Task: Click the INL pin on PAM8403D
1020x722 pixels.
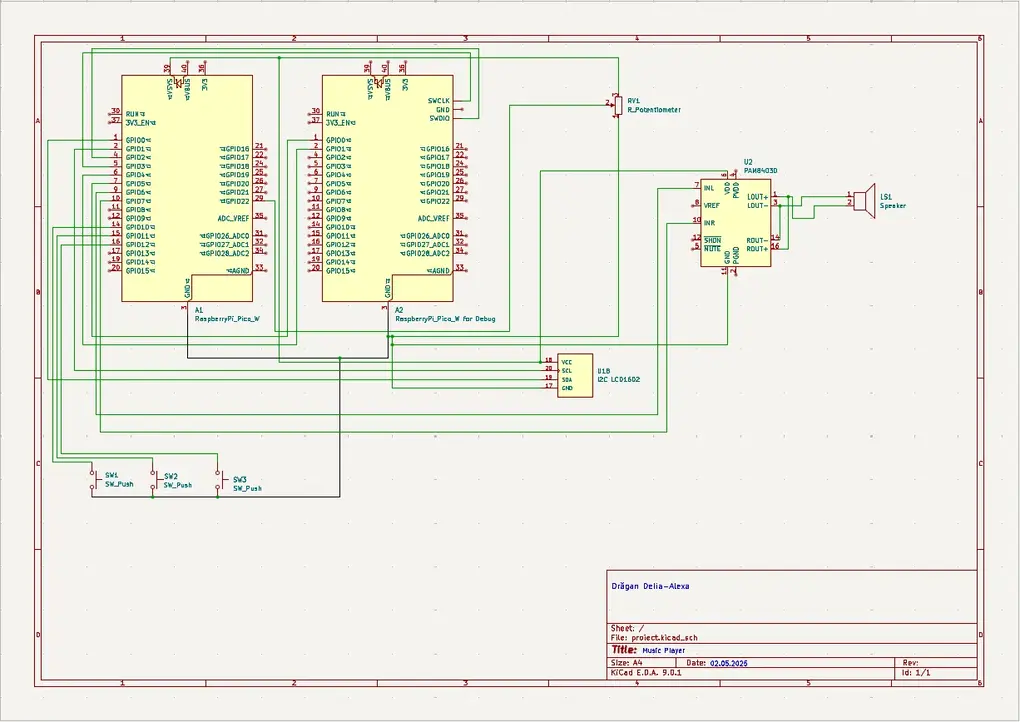Action: tap(708, 188)
